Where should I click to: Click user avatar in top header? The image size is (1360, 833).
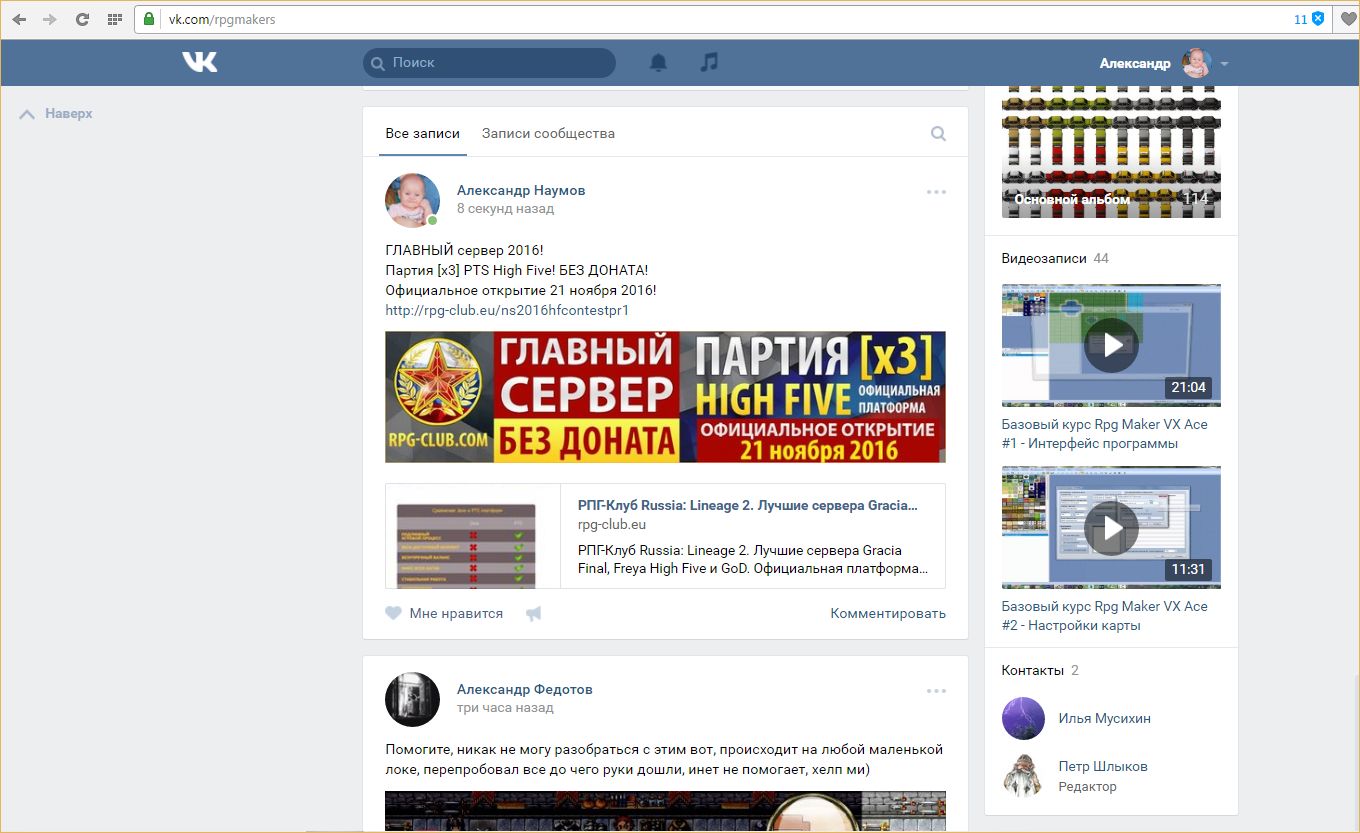[x=1196, y=63]
